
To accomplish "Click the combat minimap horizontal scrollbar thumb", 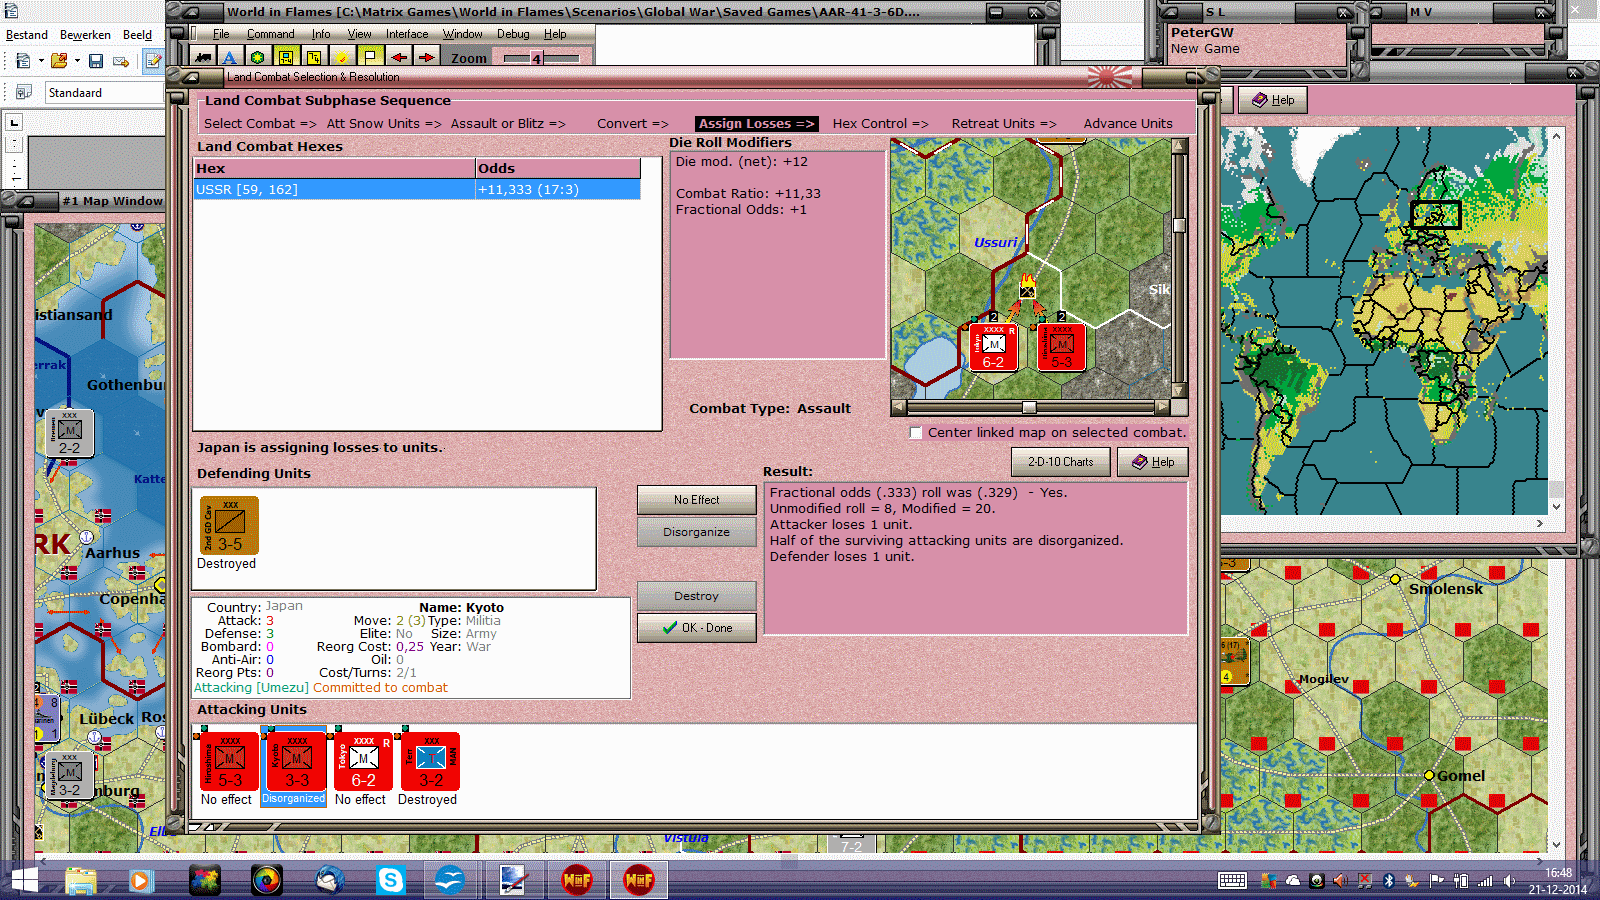I will [1029, 408].
